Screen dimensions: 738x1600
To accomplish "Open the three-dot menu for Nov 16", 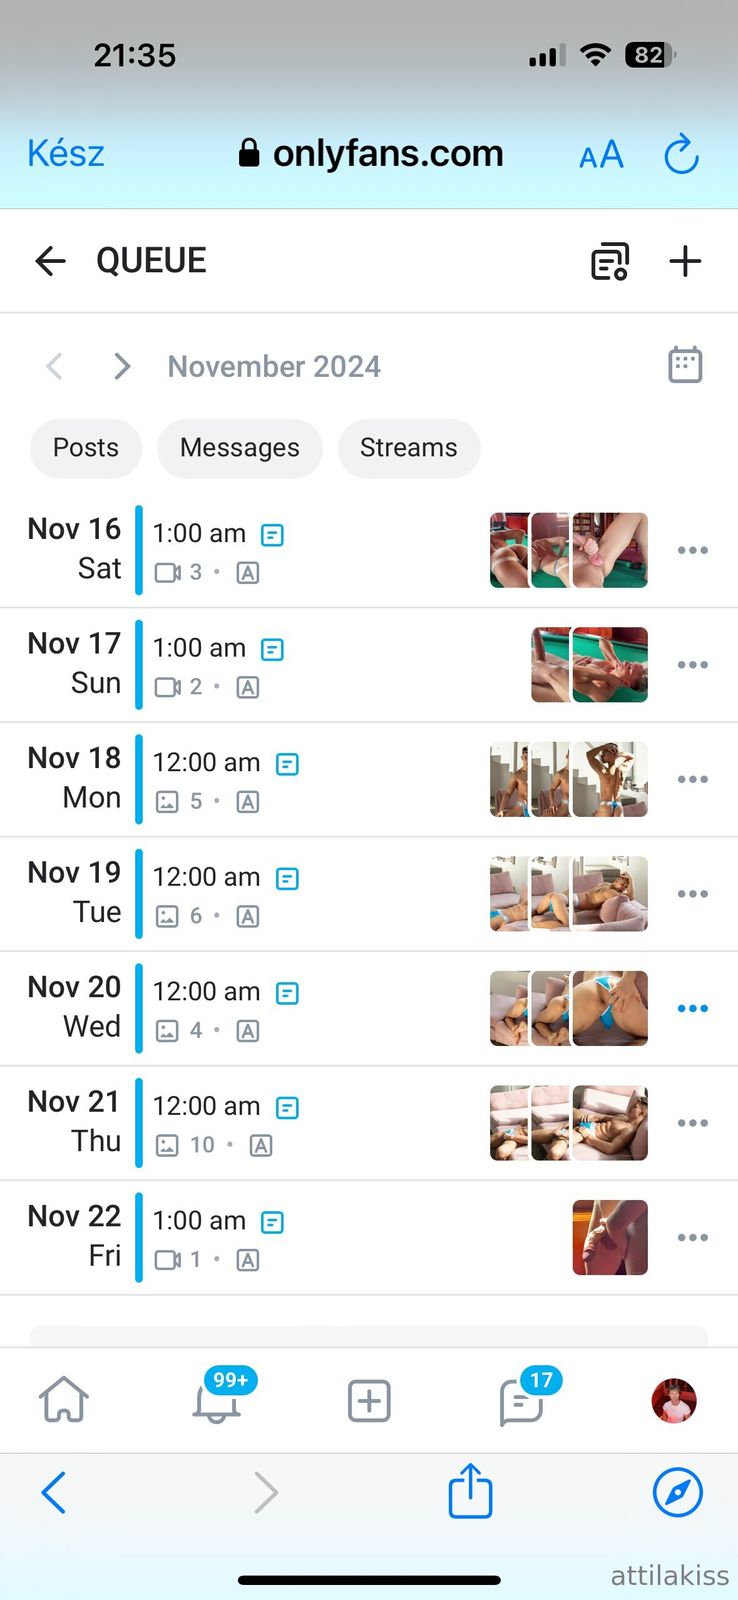I will [x=692, y=550].
